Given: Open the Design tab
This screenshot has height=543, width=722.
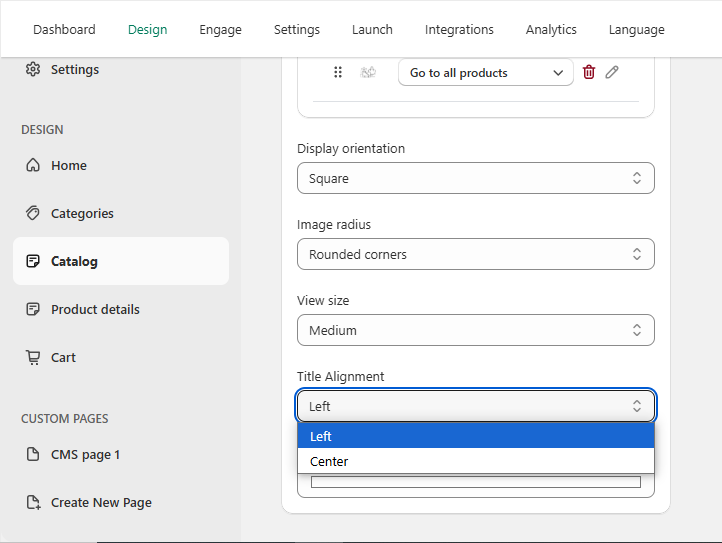Looking at the screenshot, I should (147, 29).
